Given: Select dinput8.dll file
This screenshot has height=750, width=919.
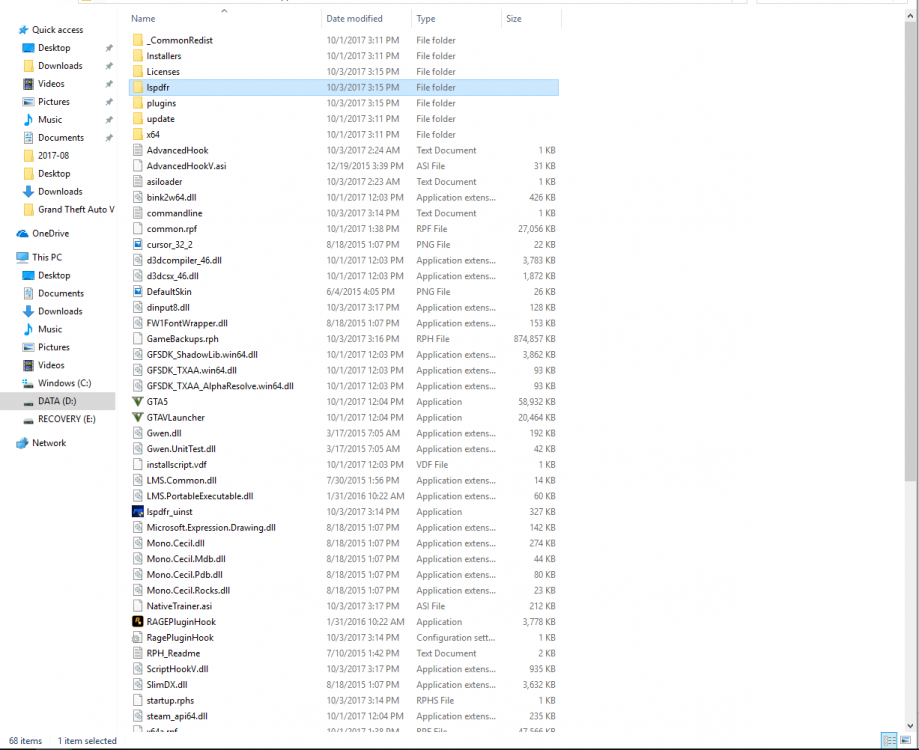Looking at the screenshot, I should (168, 308).
